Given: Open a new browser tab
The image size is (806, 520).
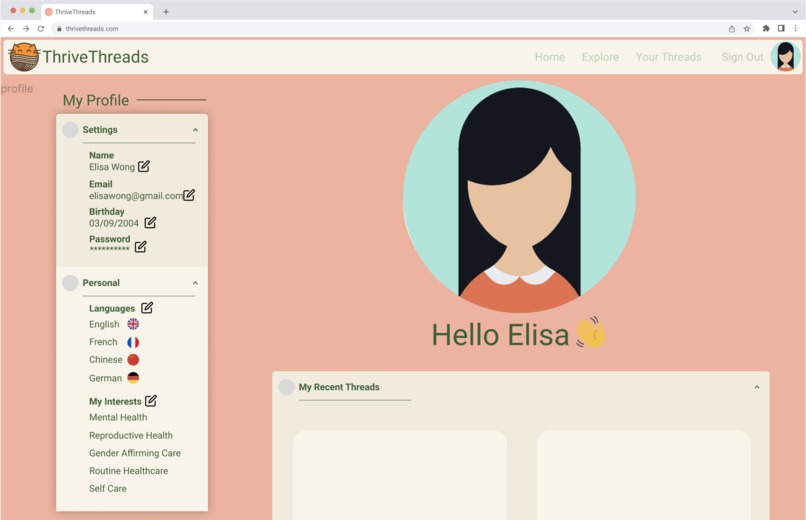Looking at the screenshot, I should (166, 11).
